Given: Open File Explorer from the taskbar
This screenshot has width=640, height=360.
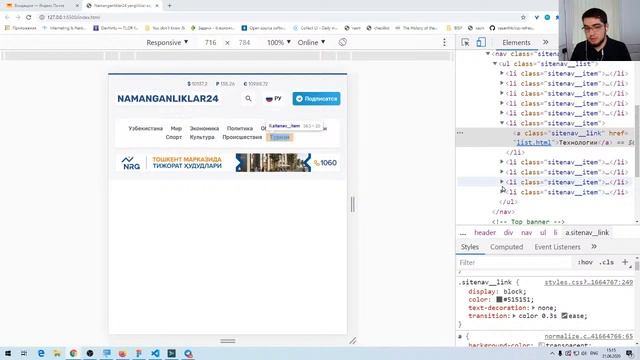Looking at the screenshot, I should 57,353.
